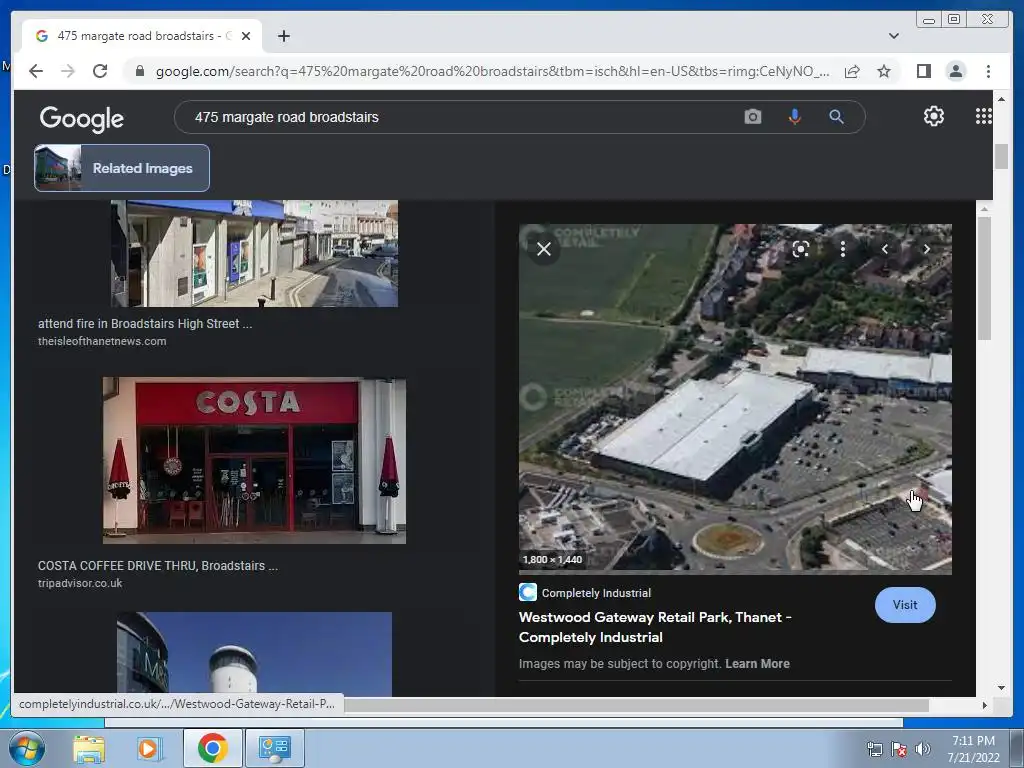Open COSTA COFFEE DRIVE THRU result title
Image resolution: width=1024 pixels, height=768 pixels.
click(x=157, y=566)
